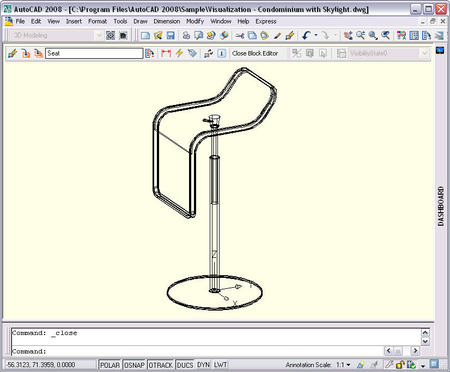The height and width of the screenshot is (372, 450).
Task: Toggle LWT lineweight display
Action: pyautogui.click(x=220, y=365)
